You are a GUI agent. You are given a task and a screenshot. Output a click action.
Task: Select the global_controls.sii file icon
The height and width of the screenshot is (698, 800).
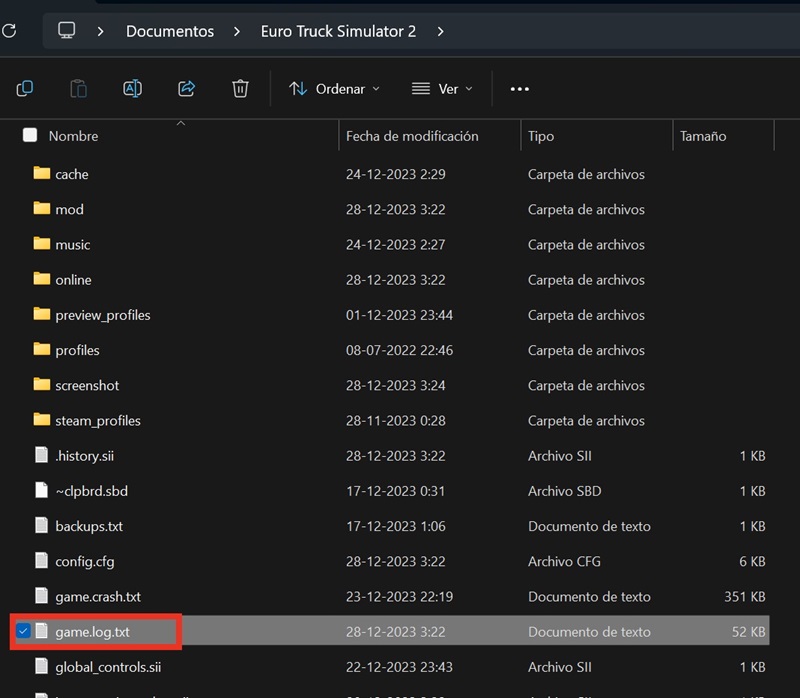(x=41, y=666)
